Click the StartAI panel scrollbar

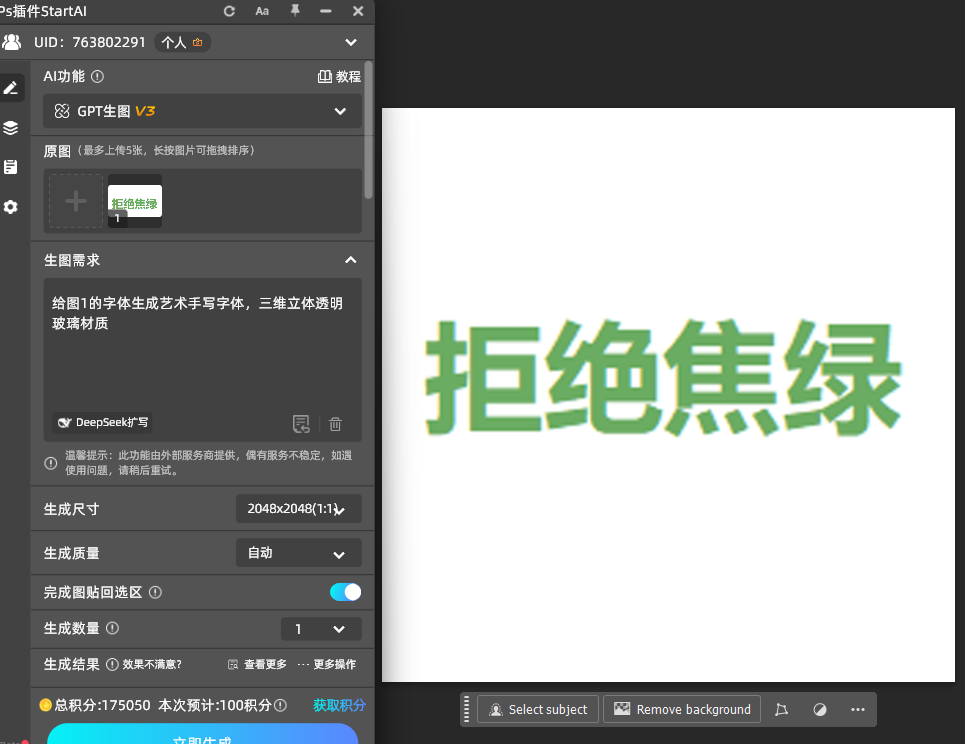[369, 130]
